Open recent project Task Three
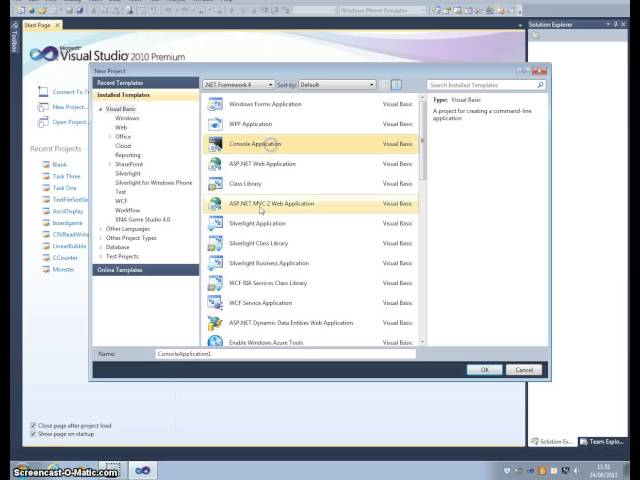640x480 pixels. click(67, 176)
